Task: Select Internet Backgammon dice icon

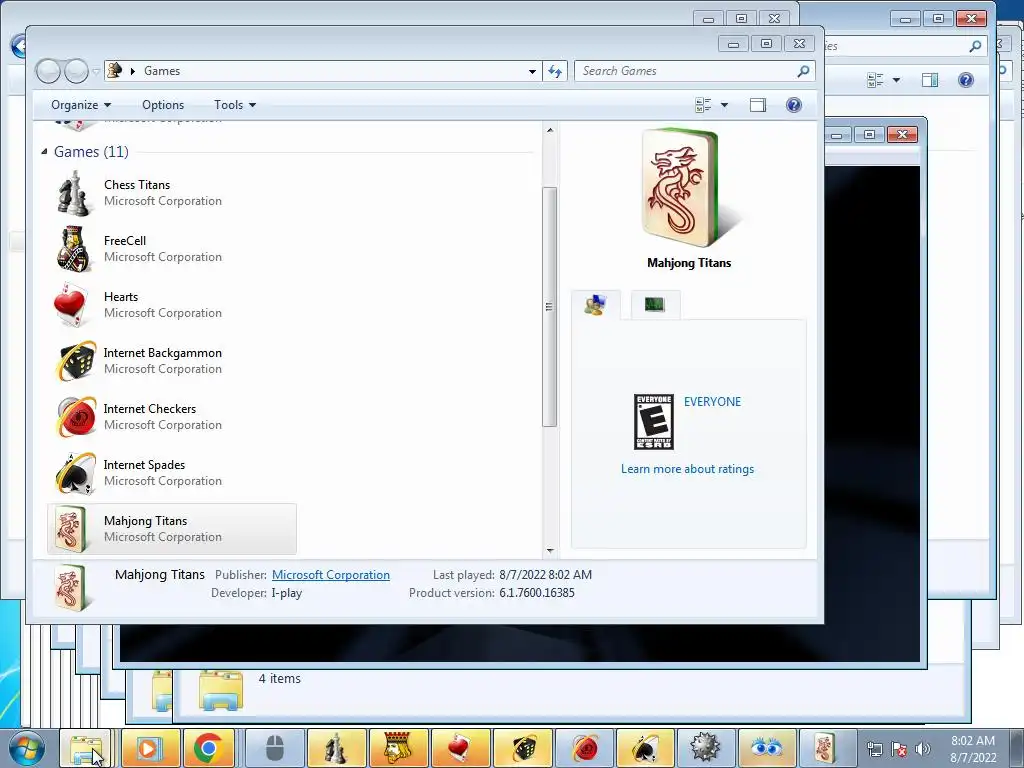Action: pyautogui.click(x=76, y=361)
